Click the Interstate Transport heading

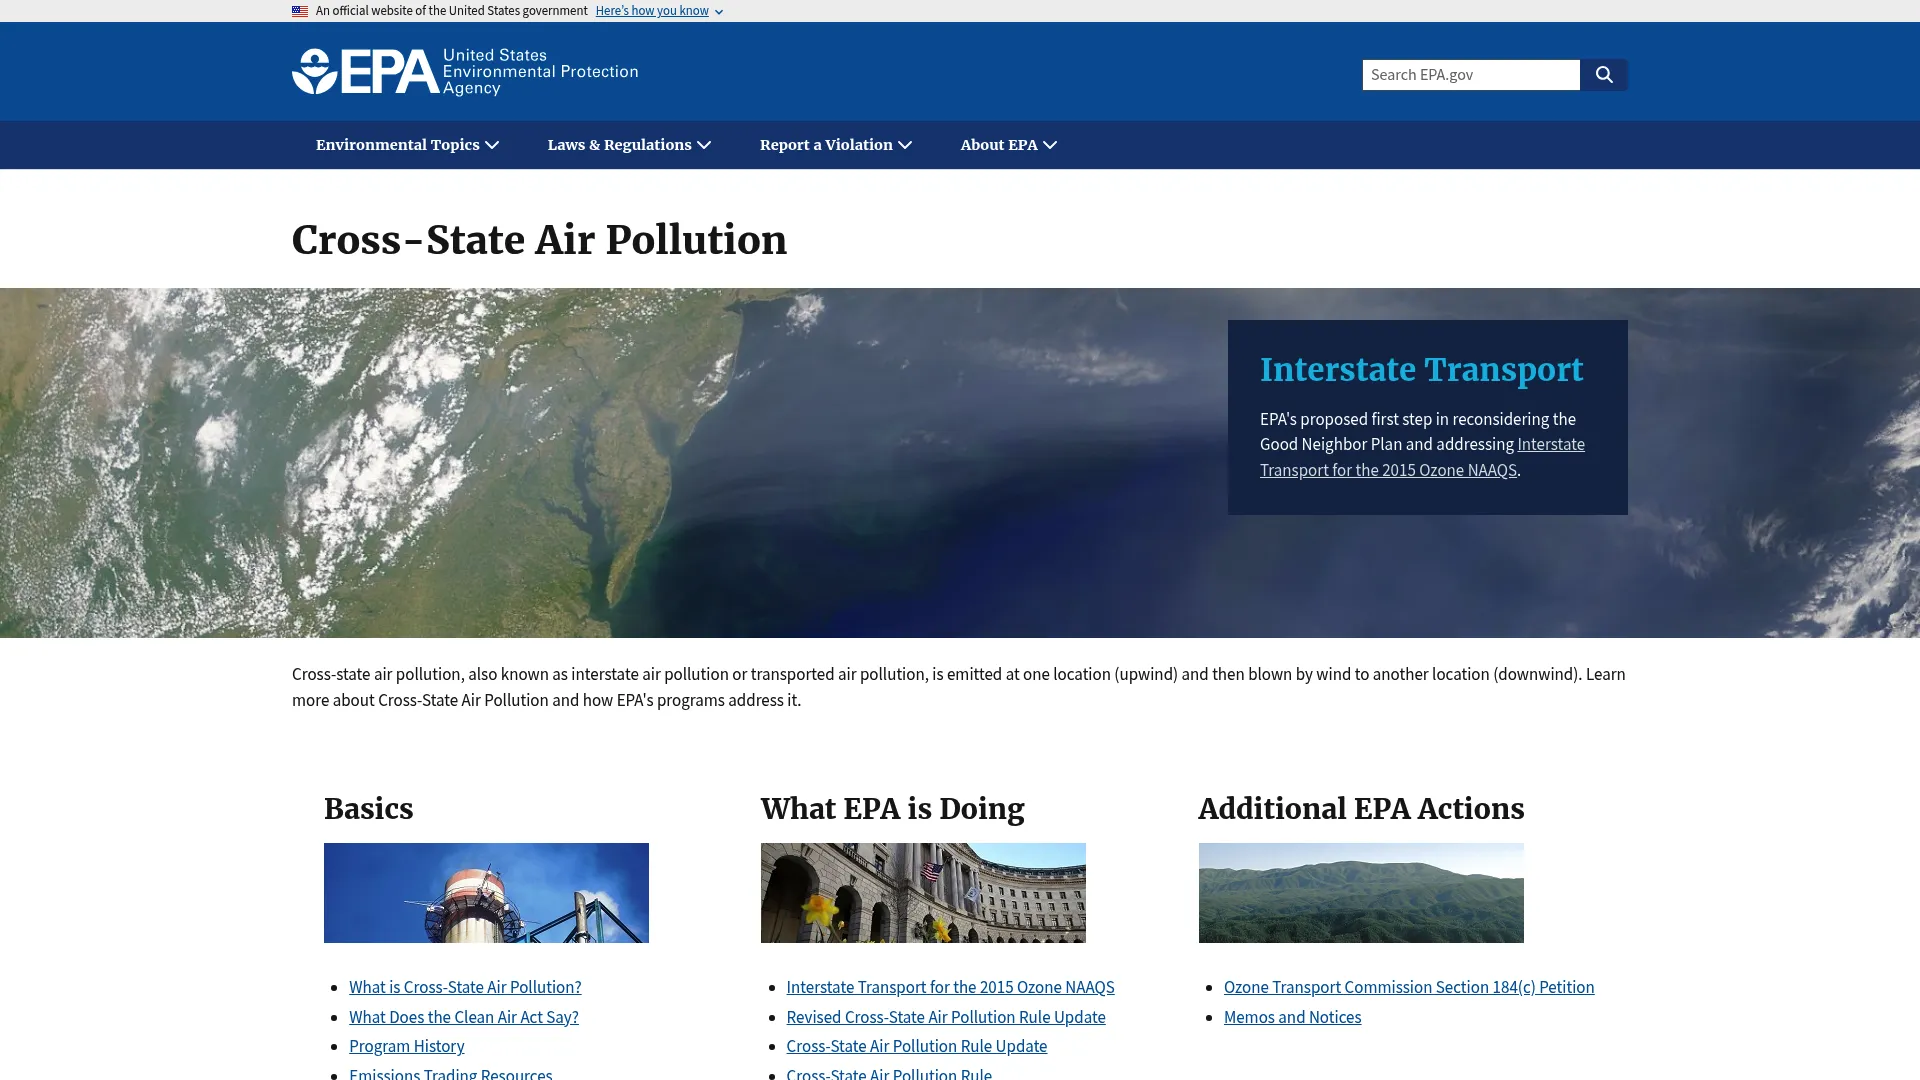click(1421, 370)
